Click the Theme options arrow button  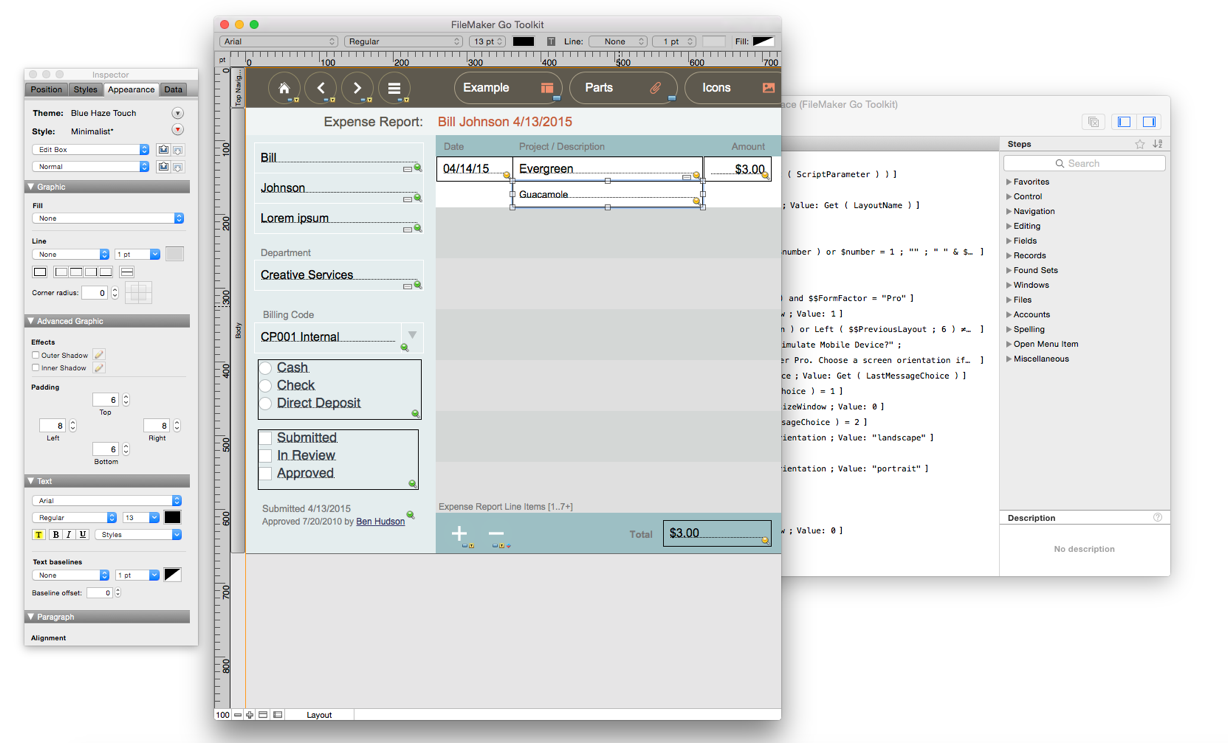pos(177,113)
